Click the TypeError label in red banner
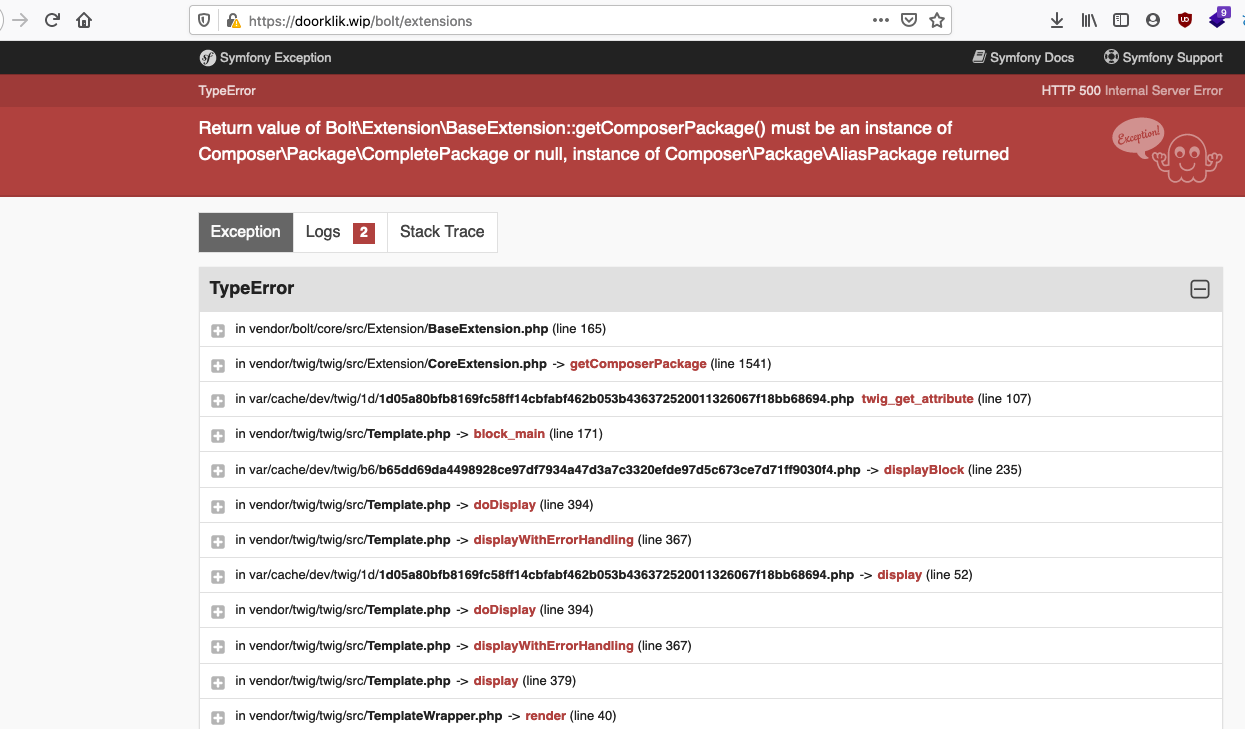The width and height of the screenshot is (1245, 729). pyautogui.click(x=227, y=91)
